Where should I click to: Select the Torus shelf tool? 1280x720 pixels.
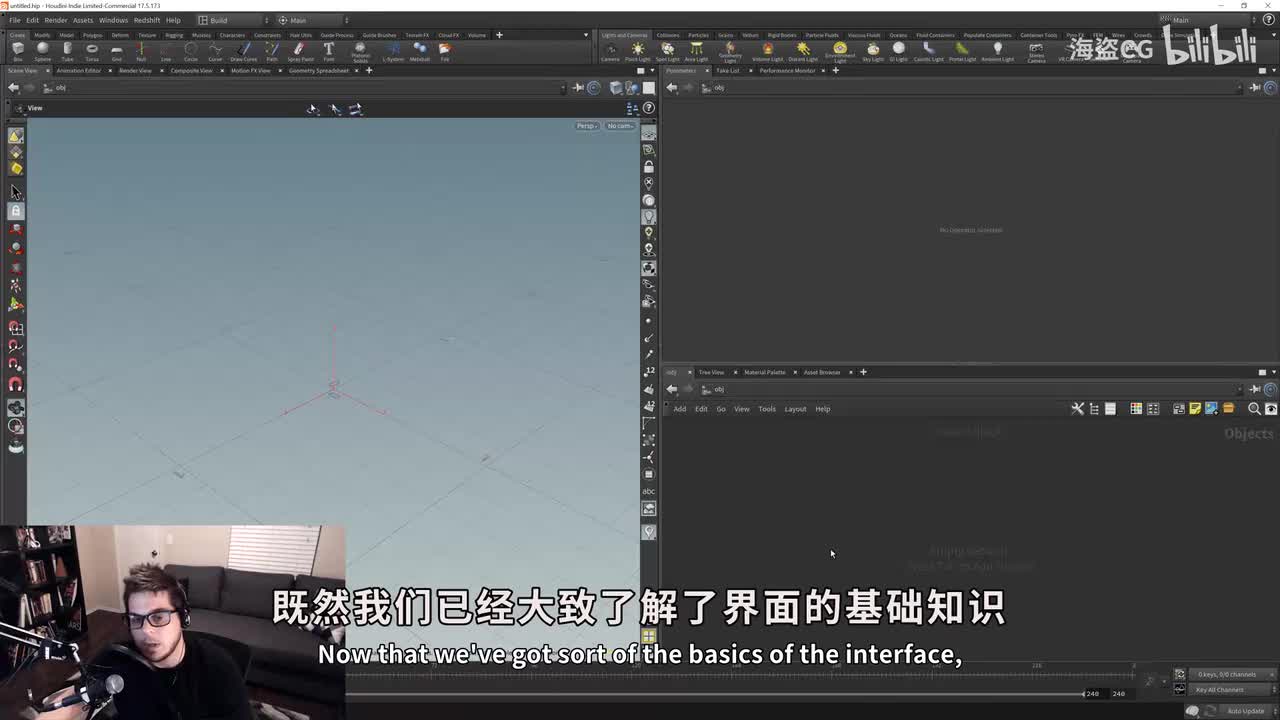tap(92, 51)
